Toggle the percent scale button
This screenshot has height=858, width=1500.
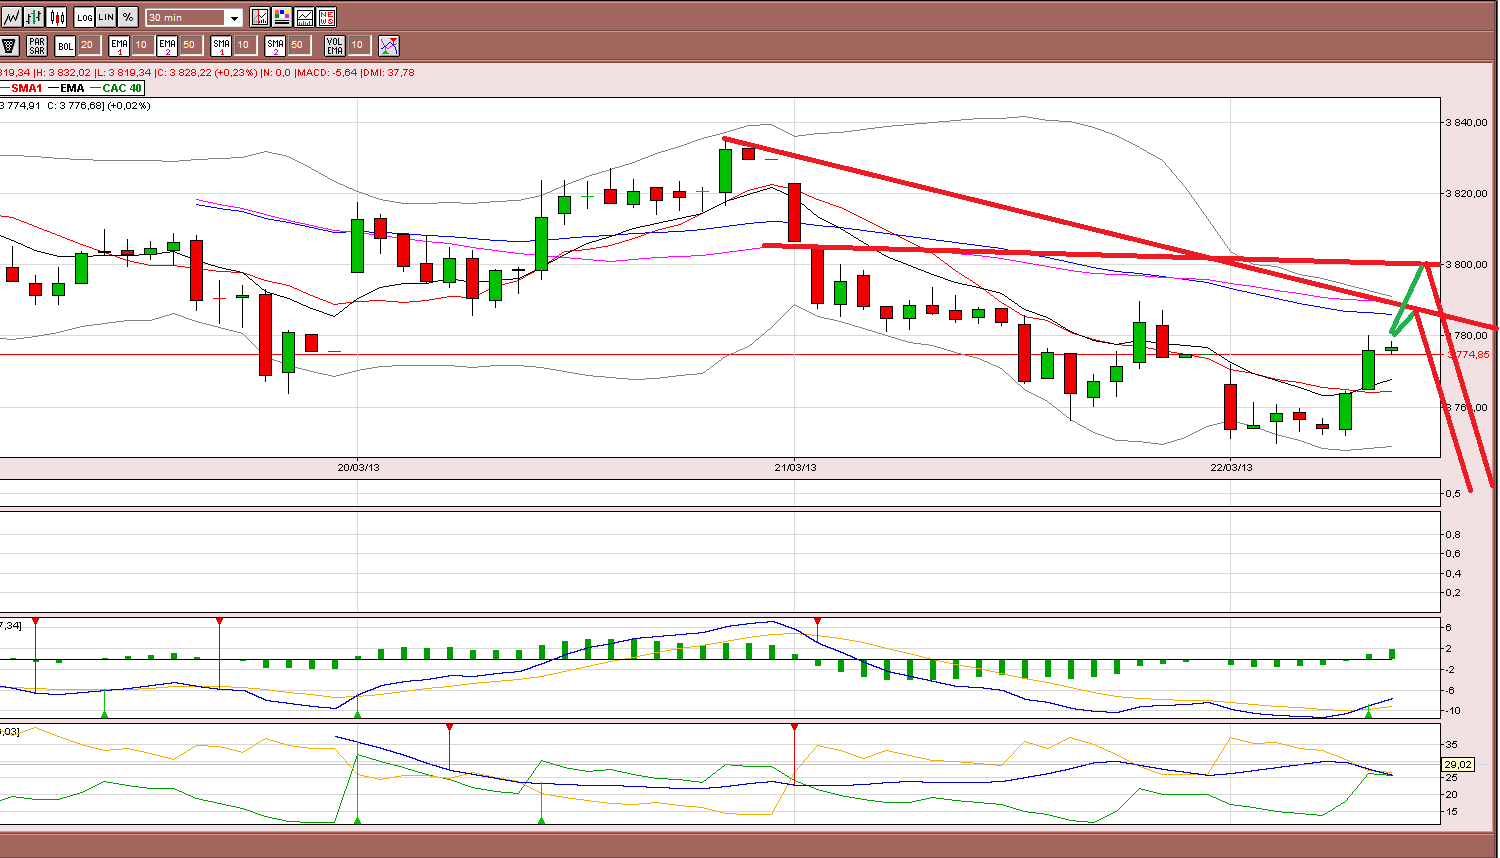click(128, 17)
